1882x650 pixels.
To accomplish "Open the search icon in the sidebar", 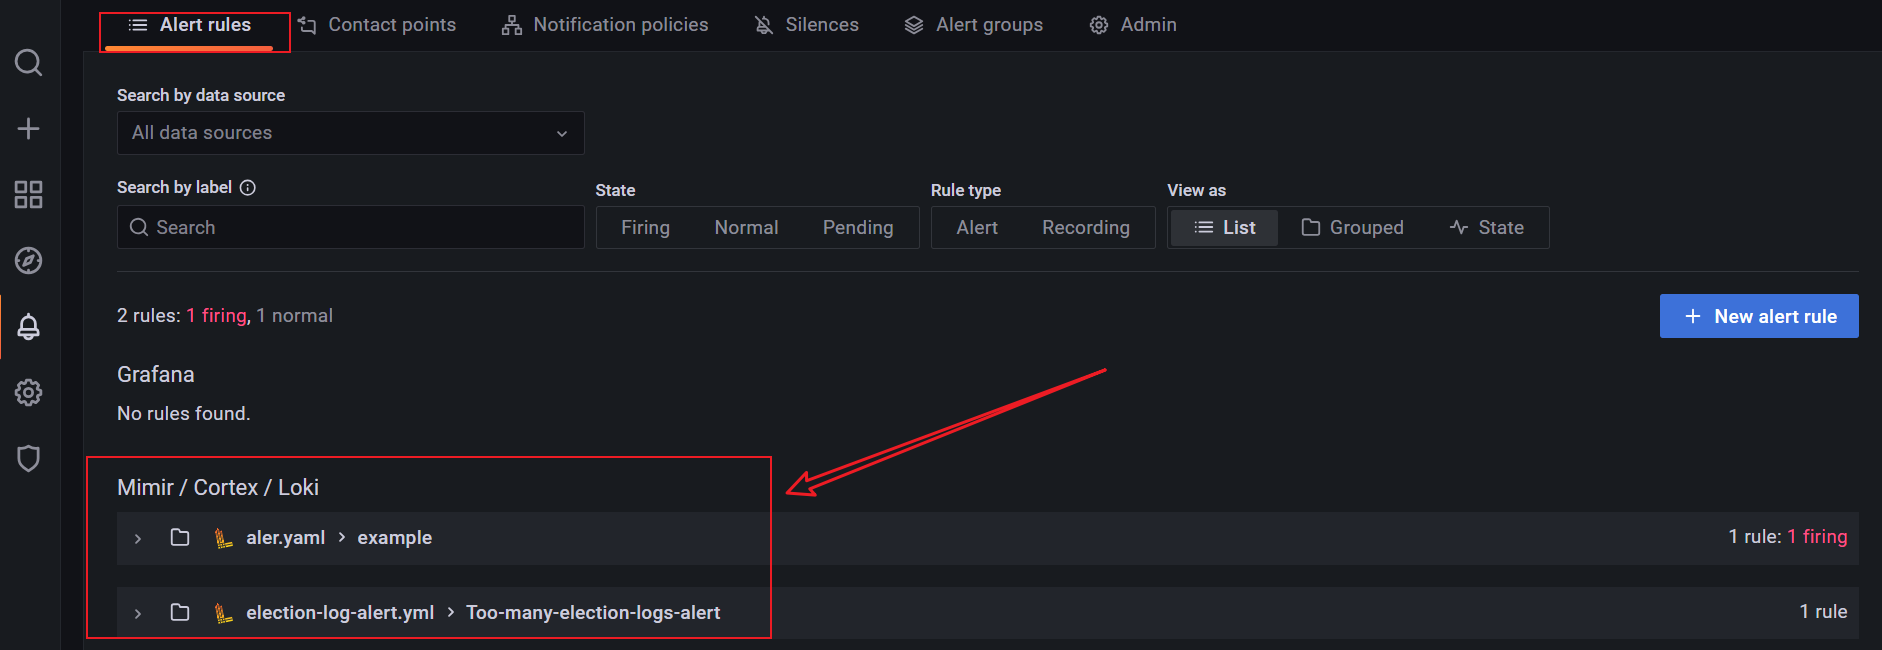I will pos(28,63).
